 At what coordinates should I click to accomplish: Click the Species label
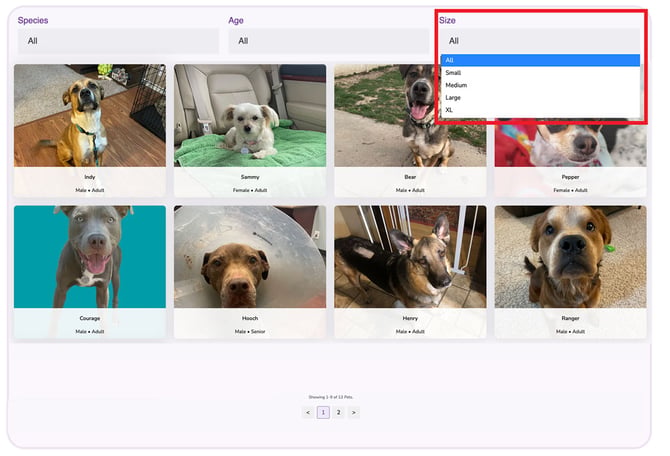pyautogui.click(x=33, y=21)
